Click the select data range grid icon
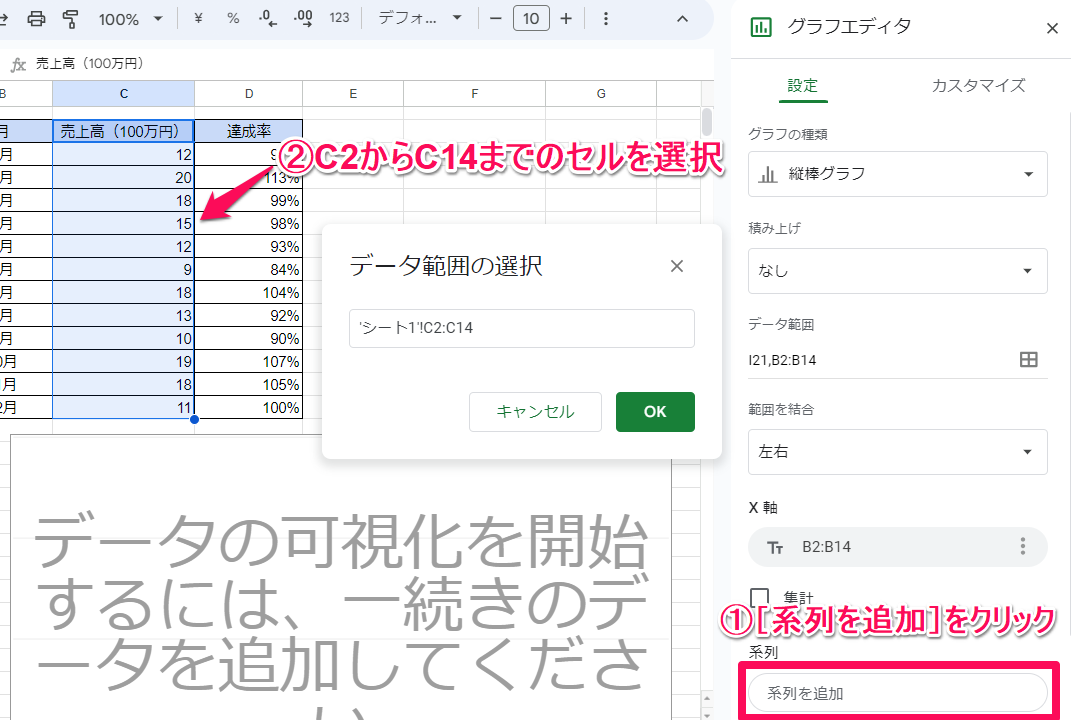 [1028, 359]
